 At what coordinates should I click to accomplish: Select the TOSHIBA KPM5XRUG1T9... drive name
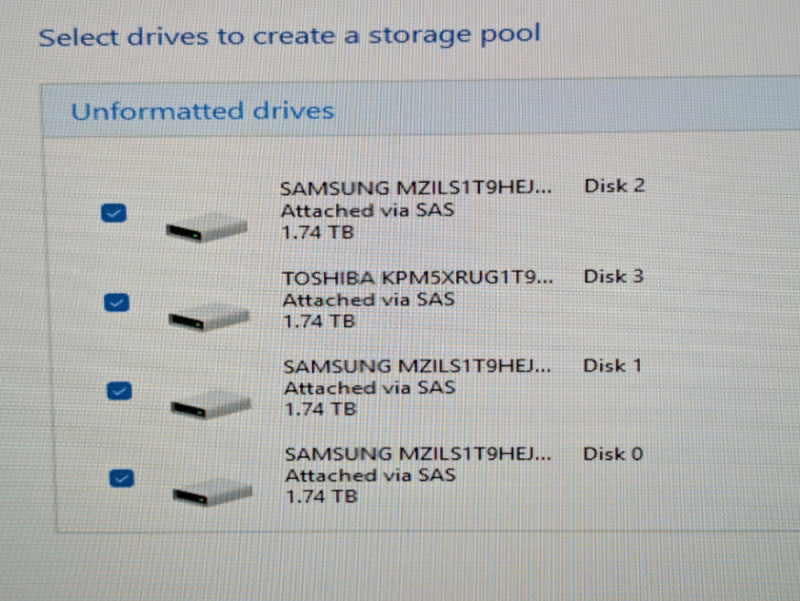[418, 278]
